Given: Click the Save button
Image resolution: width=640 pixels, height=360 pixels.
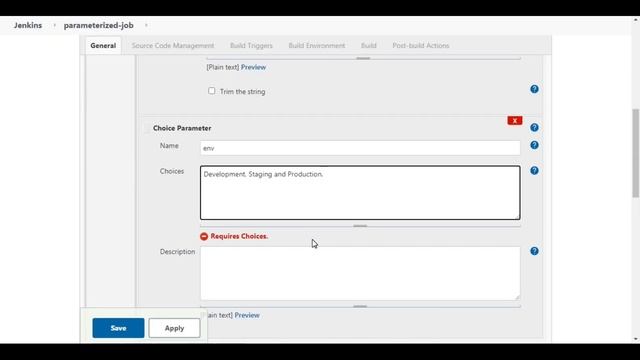Looking at the screenshot, I should (118, 328).
